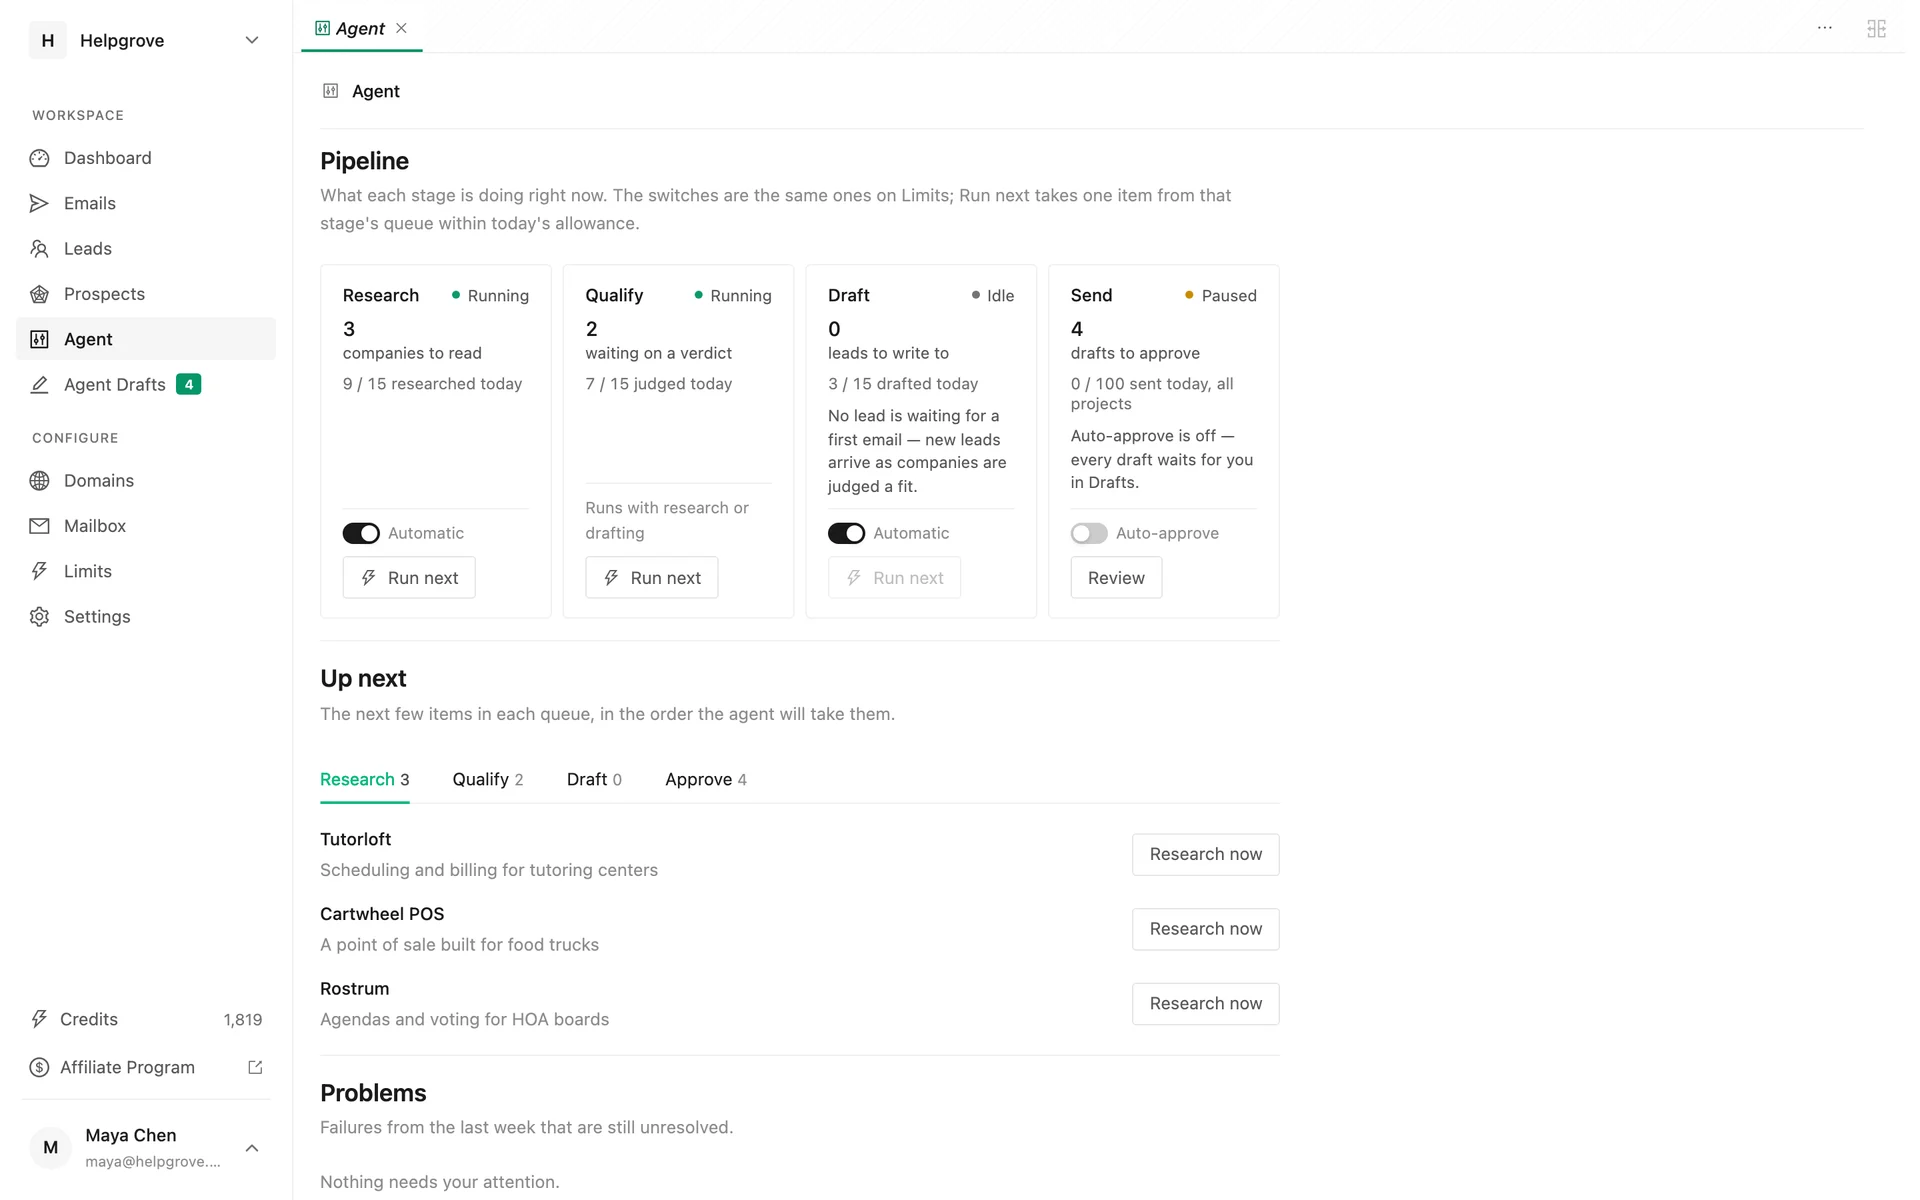Click Research now for Cartwheel POS
This screenshot has height=1200, width=1920.
[x=1205, y=929]
